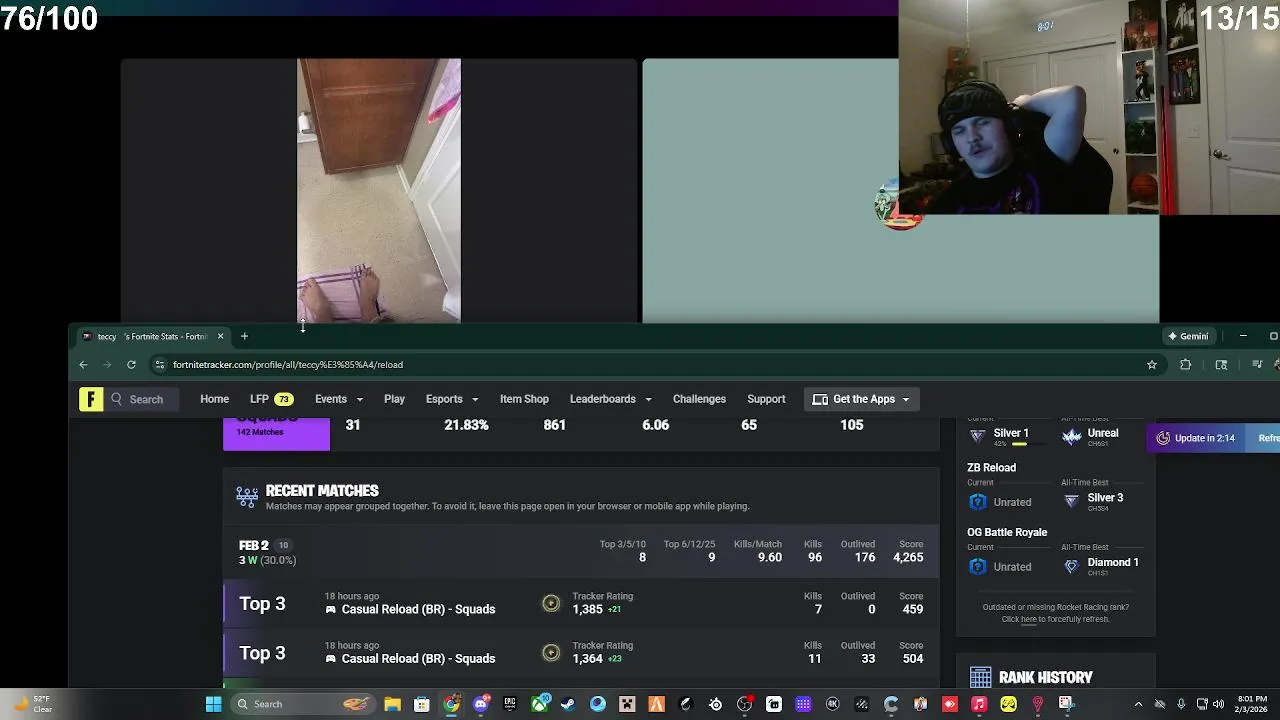This screenshot has width=1280, height=720.
Task: Click the site info icon in address bar
Action: tap(159, 365)
